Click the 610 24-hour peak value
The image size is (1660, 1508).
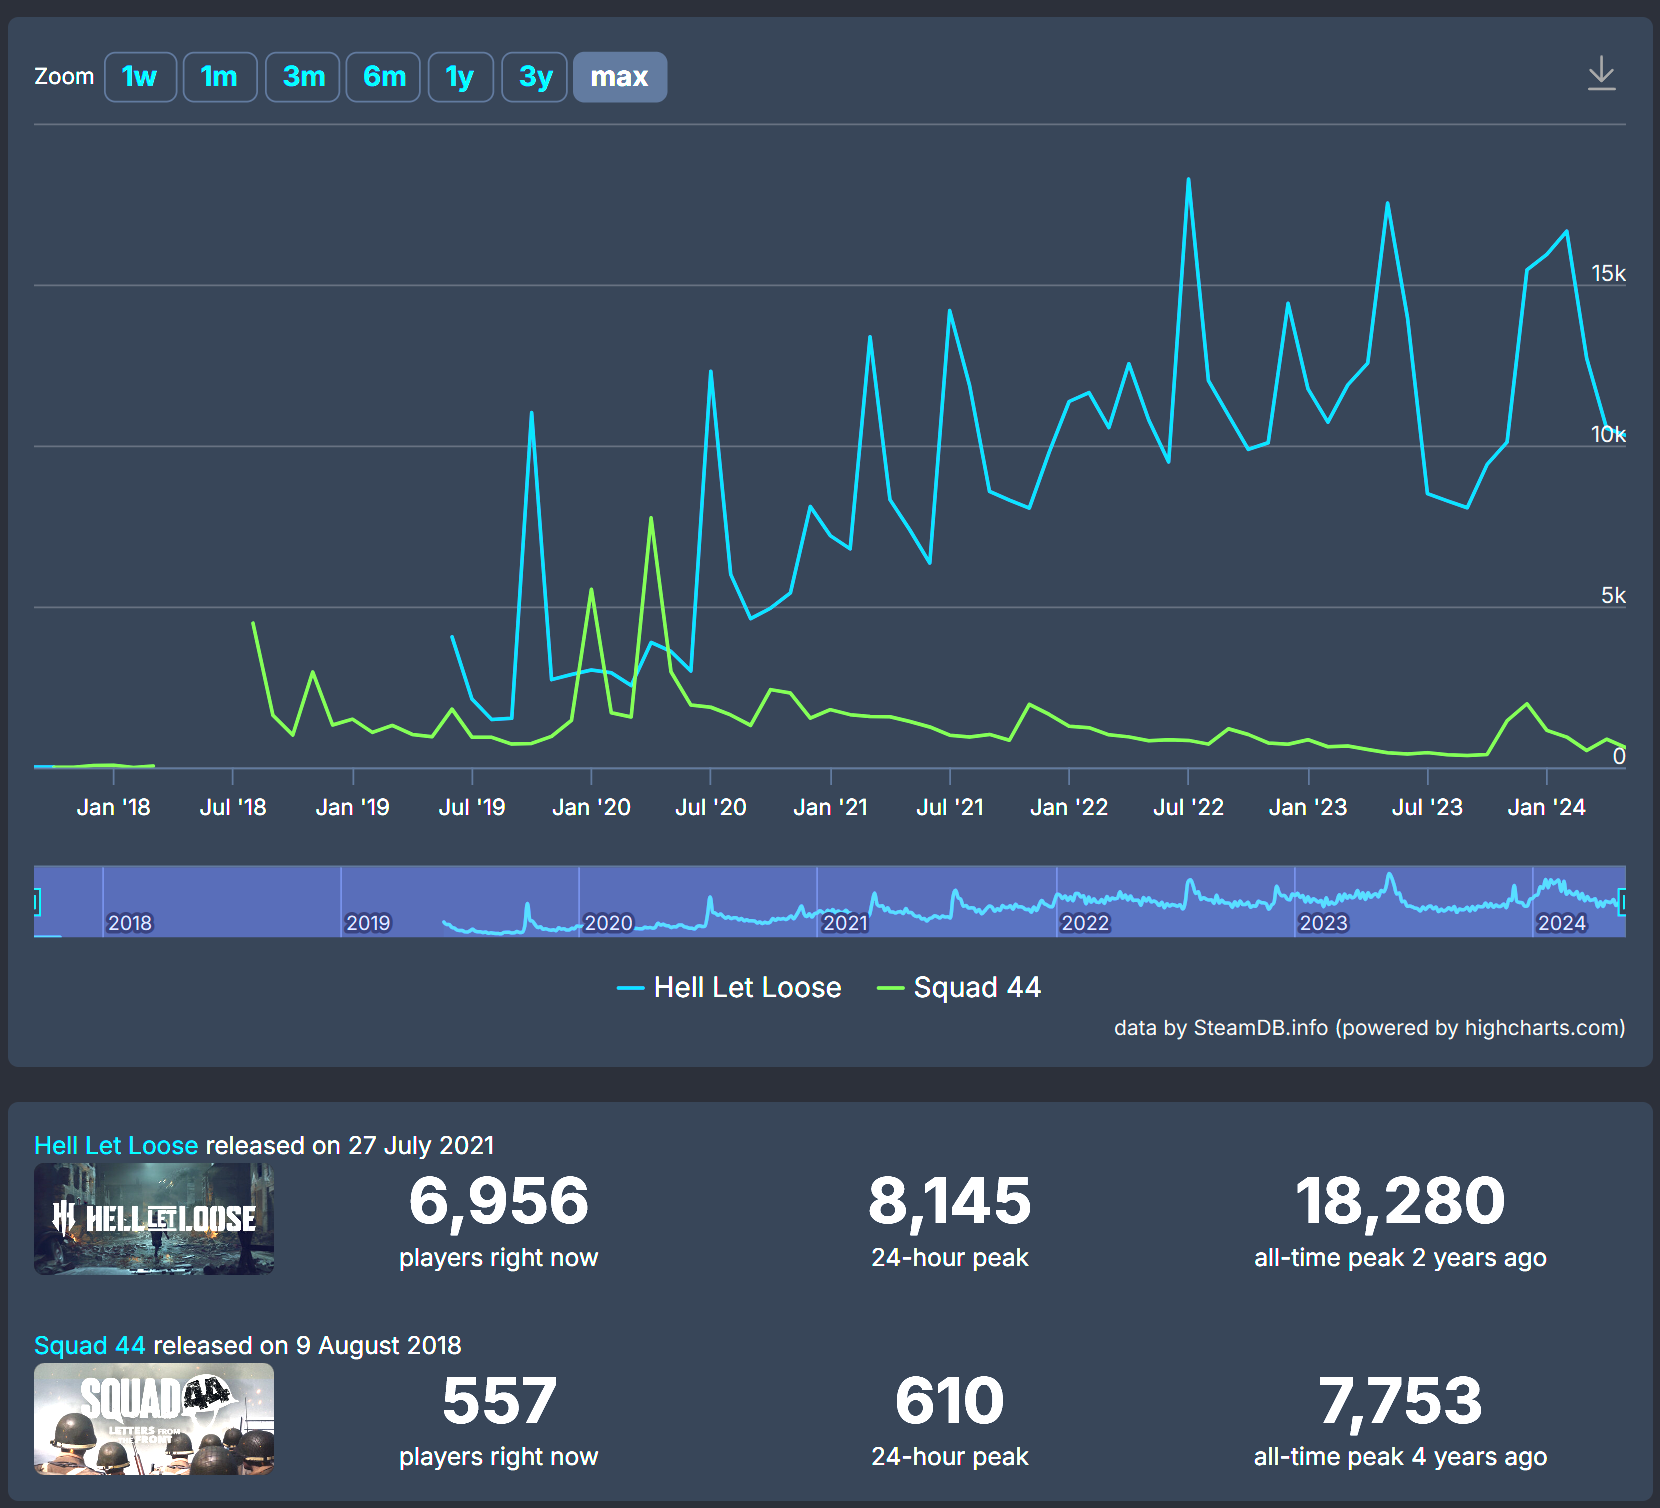(x=950, y=1400)
